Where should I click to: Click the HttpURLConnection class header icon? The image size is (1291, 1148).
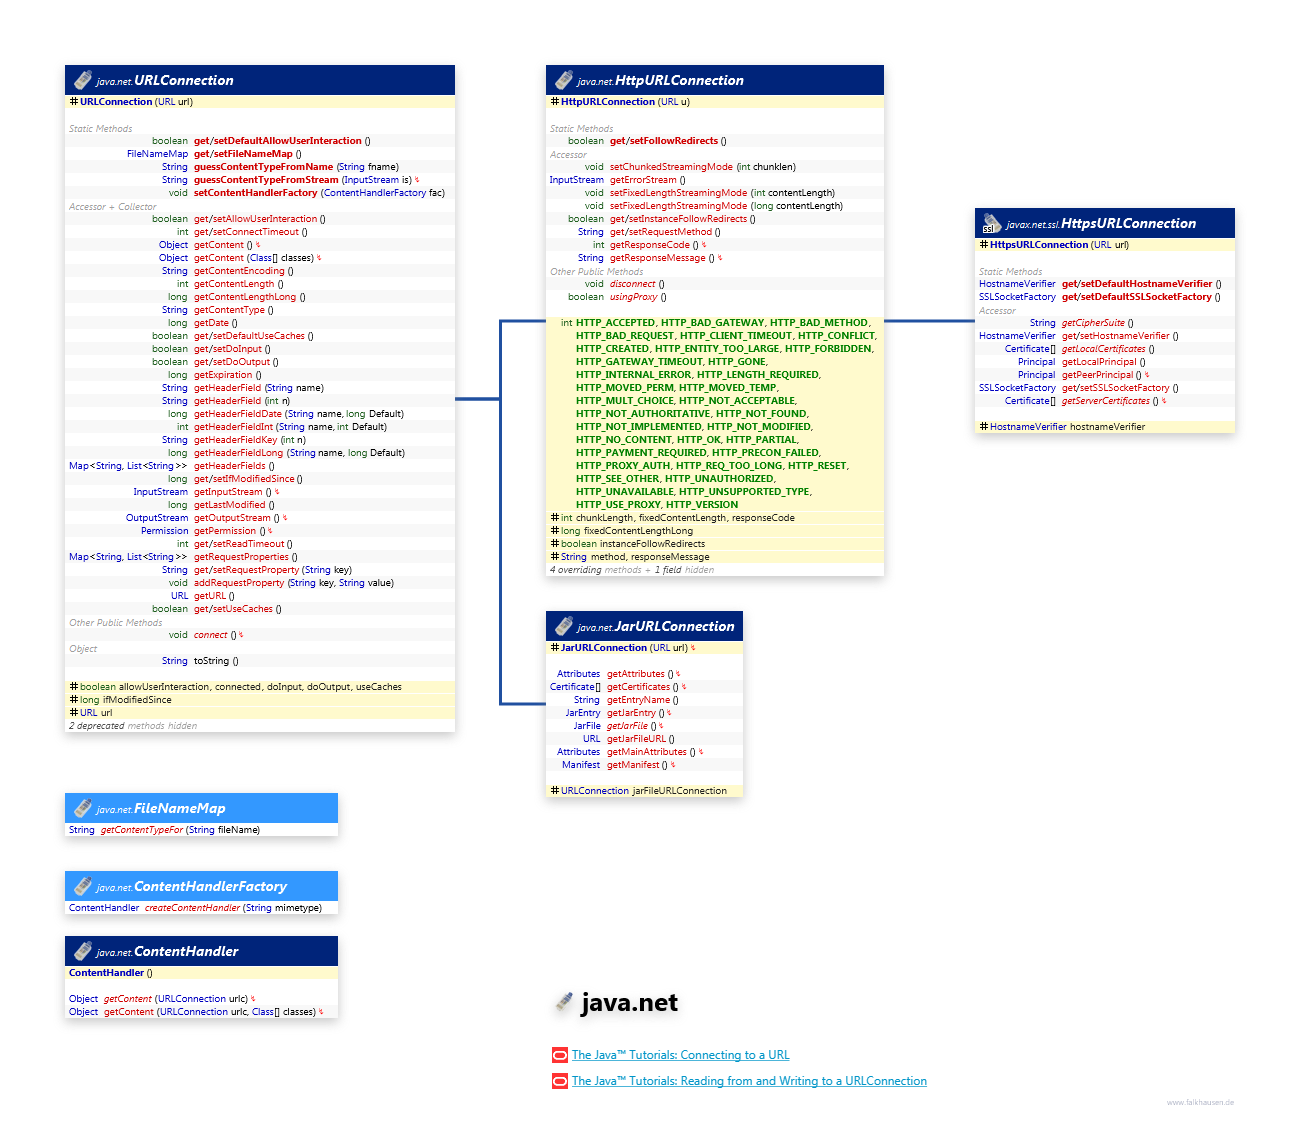[x=564, y=80]
